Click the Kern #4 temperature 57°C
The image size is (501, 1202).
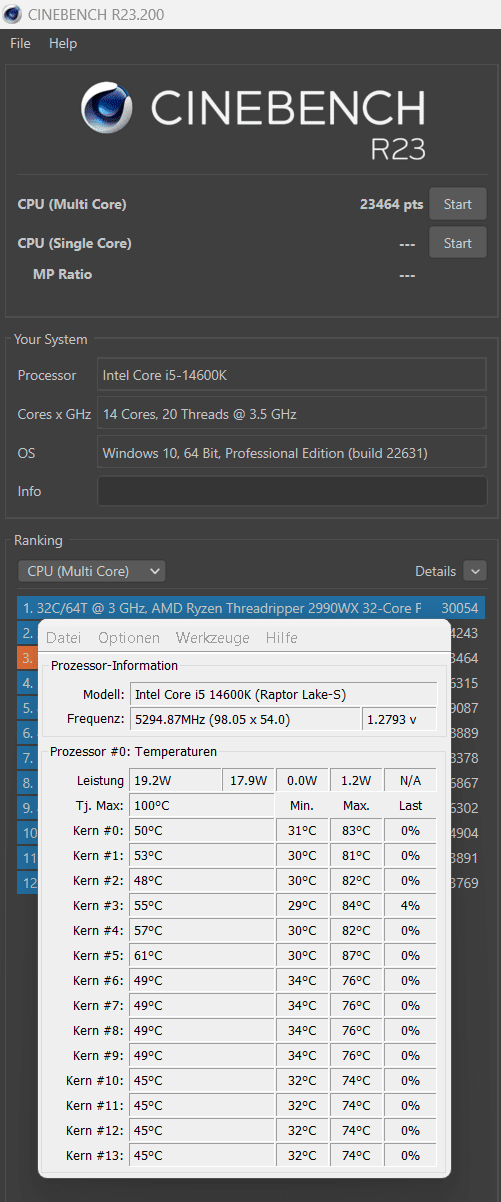coord(201,930)
